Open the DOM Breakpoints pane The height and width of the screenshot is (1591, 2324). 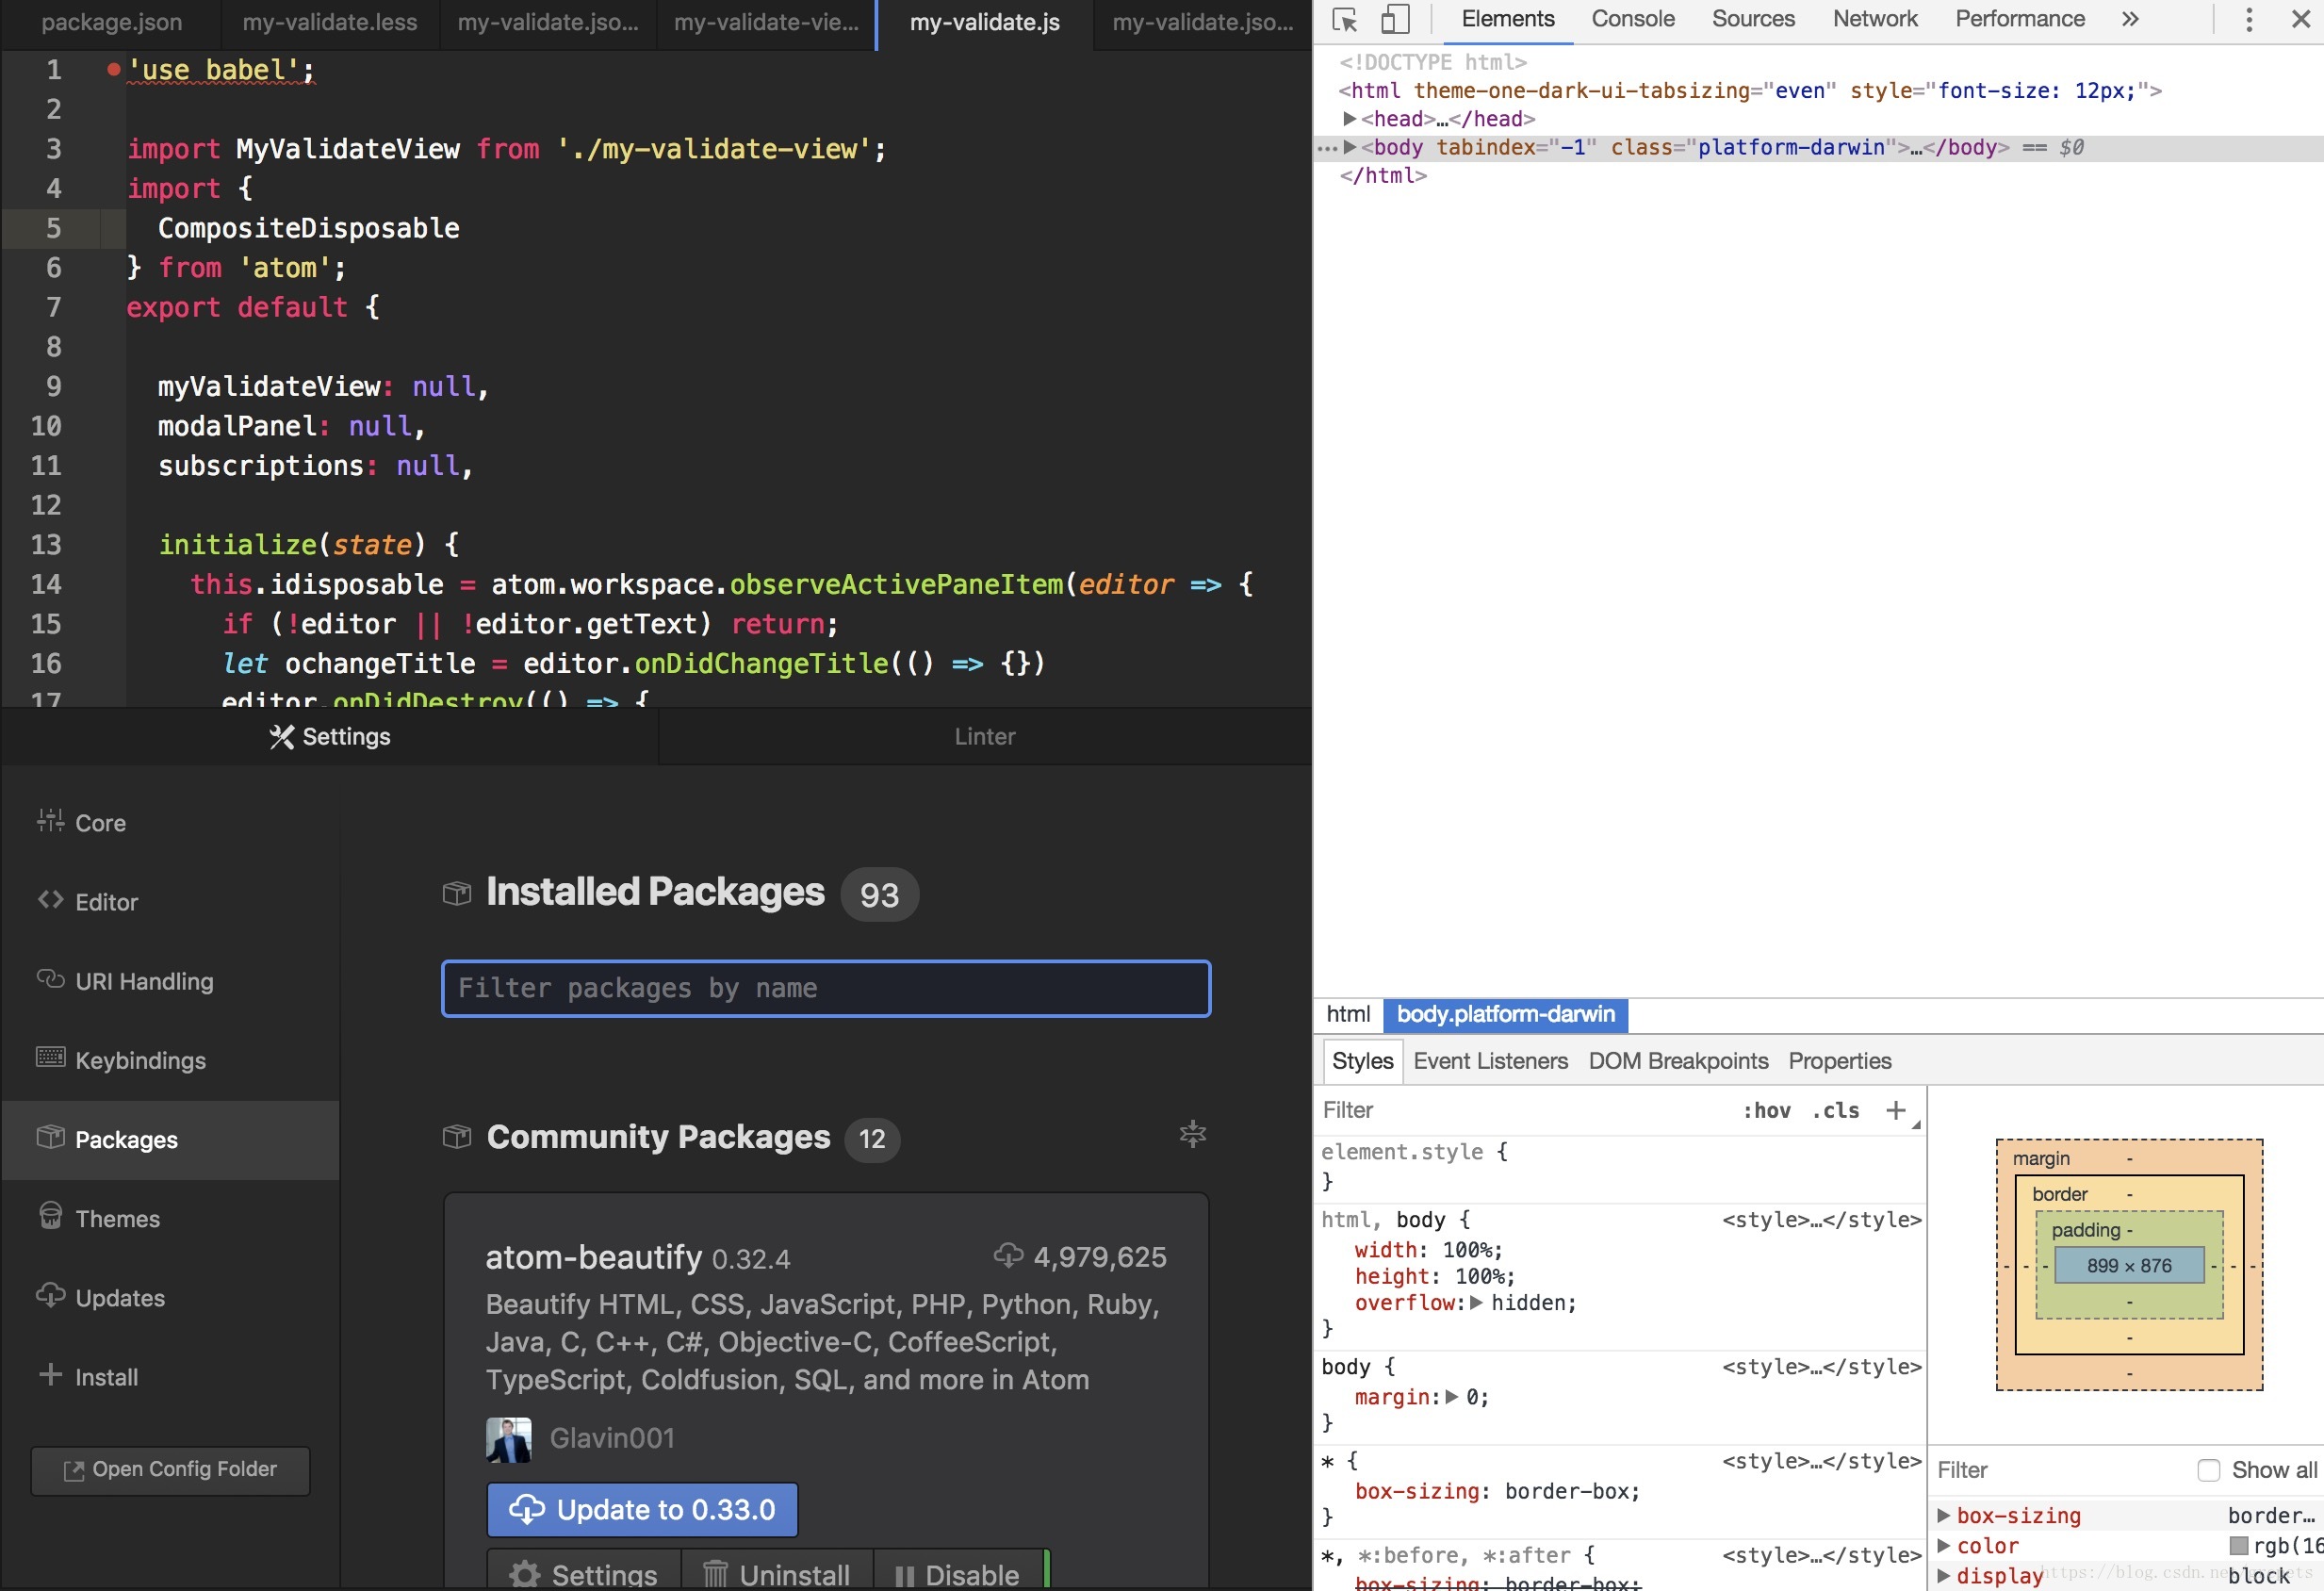pyautogui.click(x=1678, y=1061)
